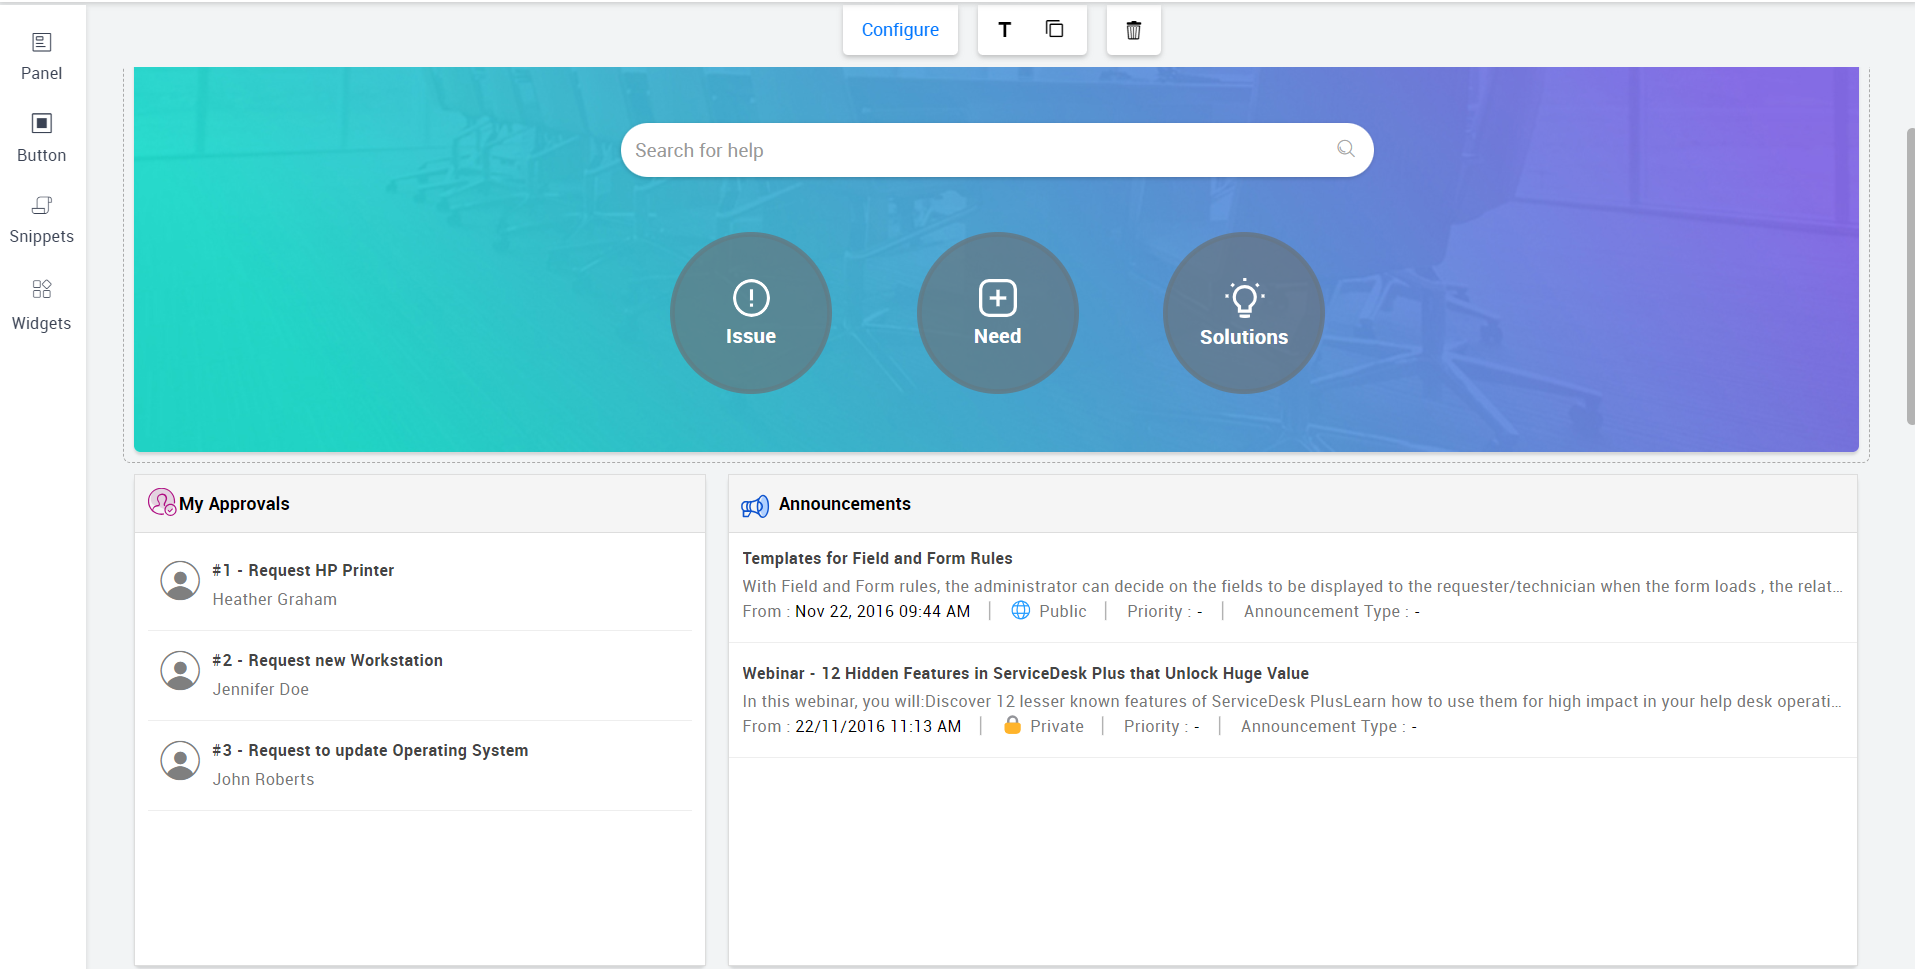
Task: Click the Configure button
Action: click(900, 30)
